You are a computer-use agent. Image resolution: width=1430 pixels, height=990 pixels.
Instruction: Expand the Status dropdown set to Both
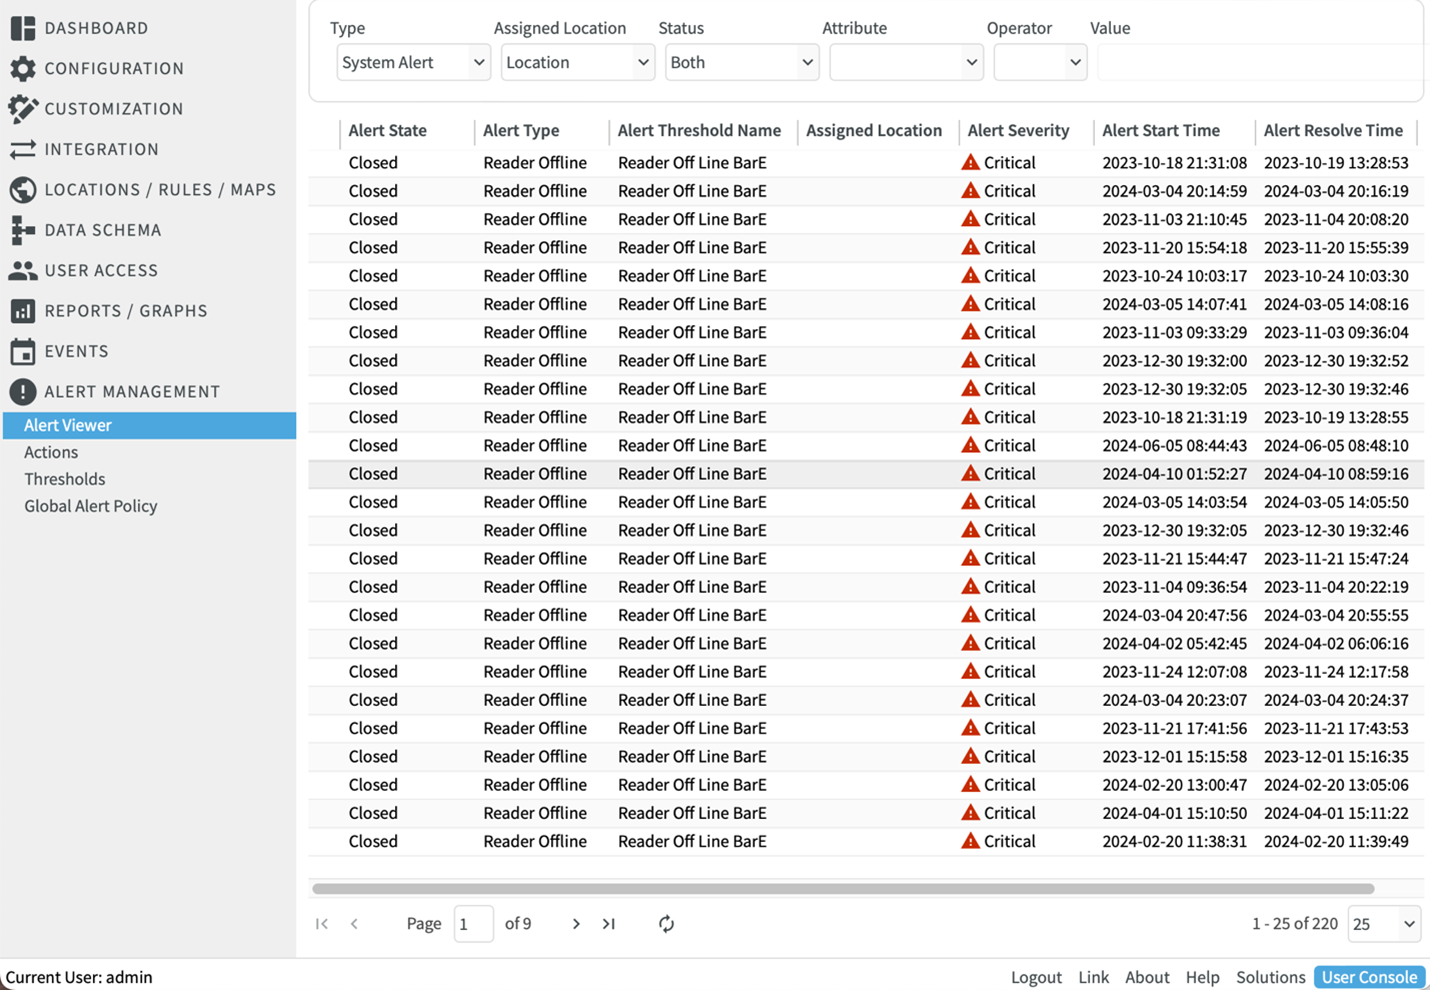[741, 62]
